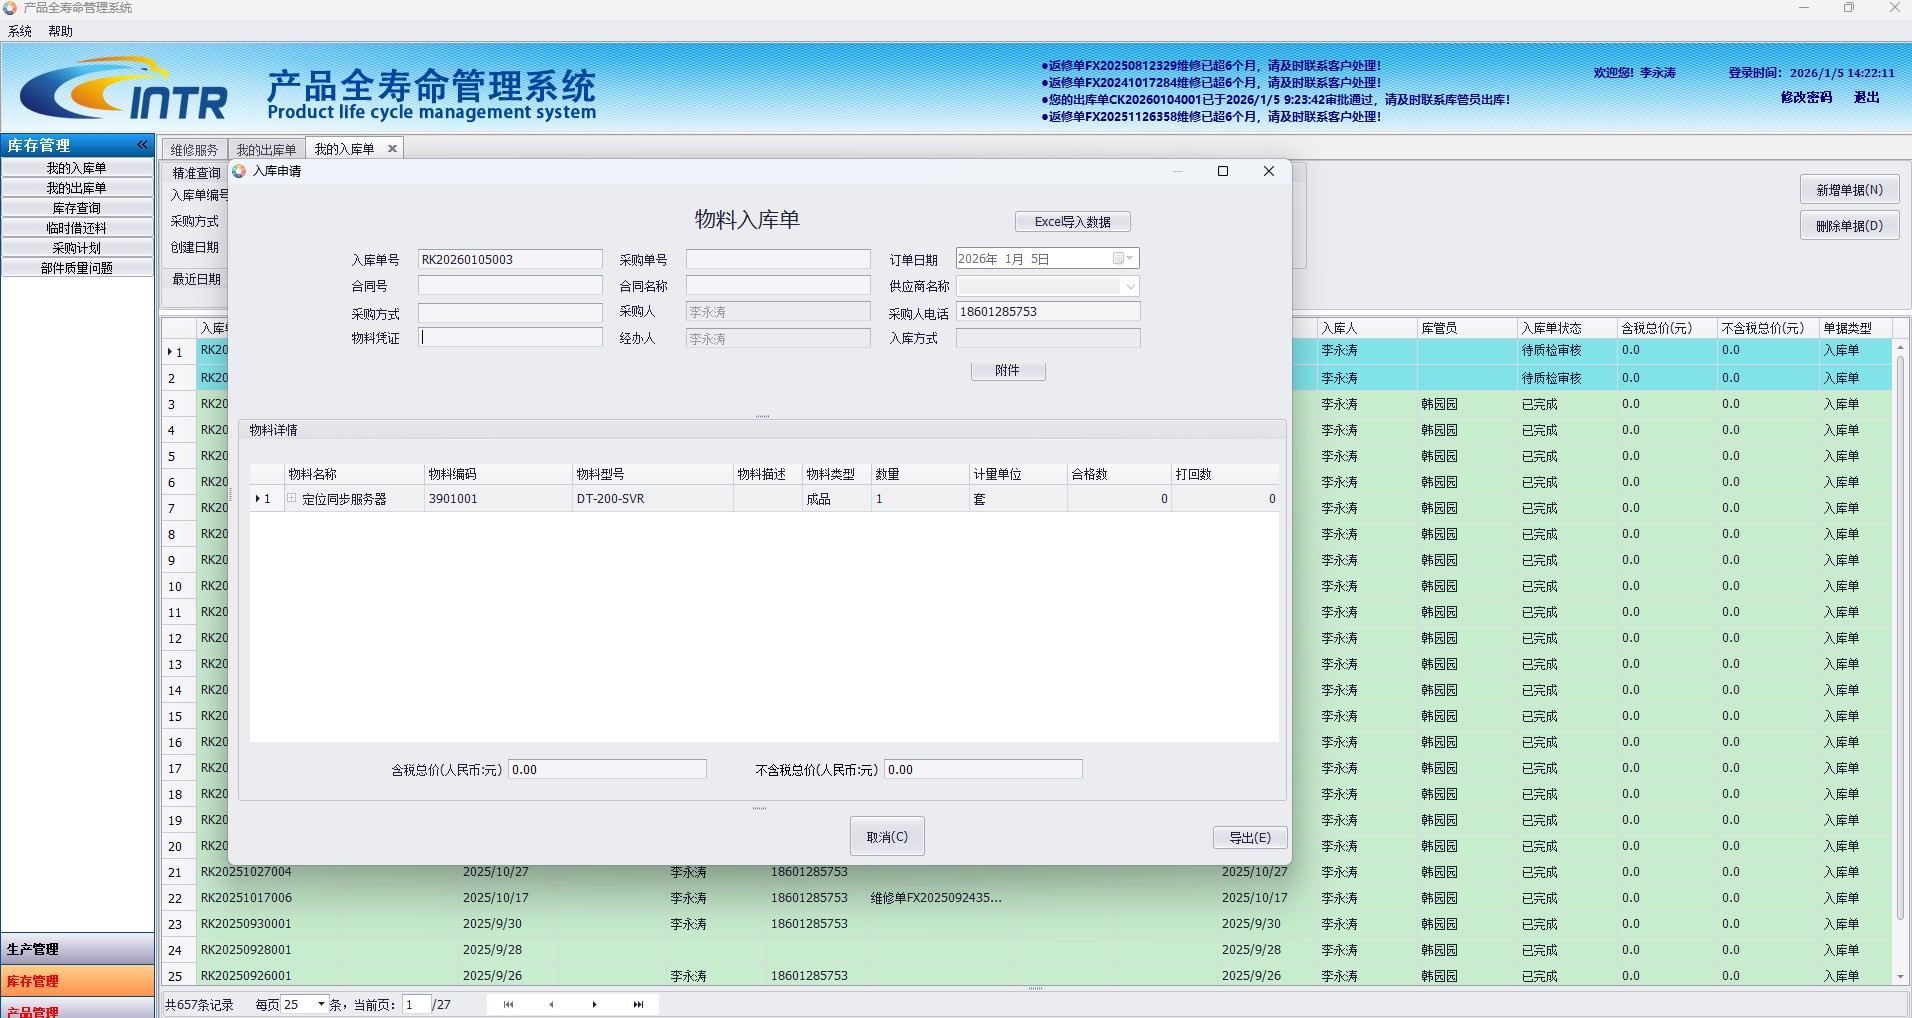This screenshot has height=1018, width=1912.
Task: Click the scroll-down arrow of the table scrollbar
Action: [x=1900, y=976]
